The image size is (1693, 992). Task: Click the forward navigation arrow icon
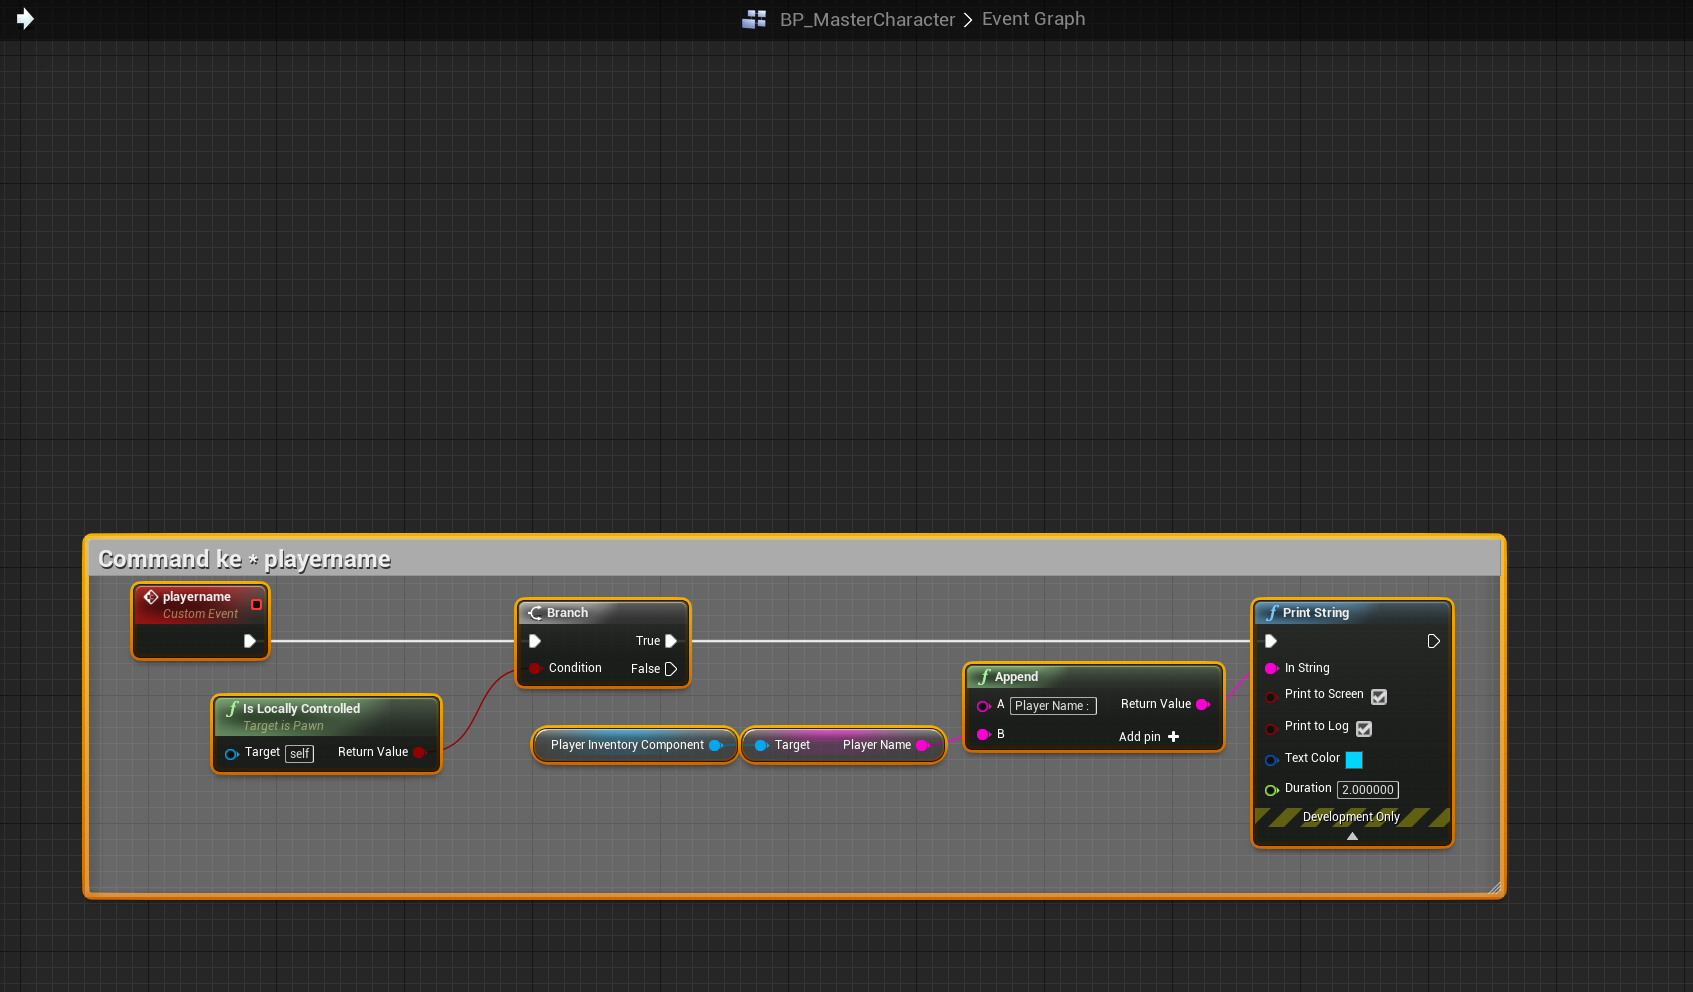click(25, 19)
